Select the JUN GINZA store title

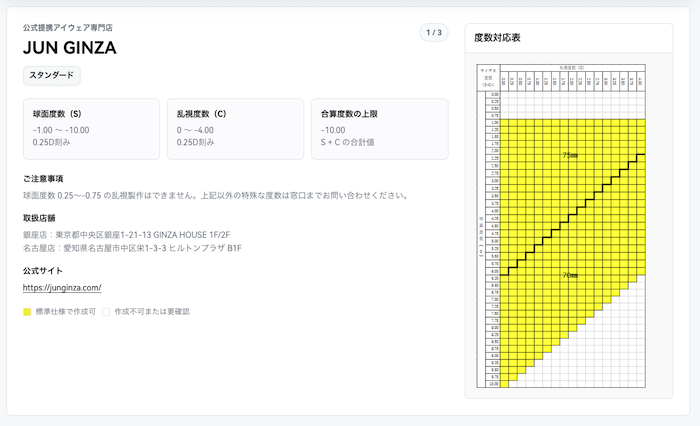point(70,48)
